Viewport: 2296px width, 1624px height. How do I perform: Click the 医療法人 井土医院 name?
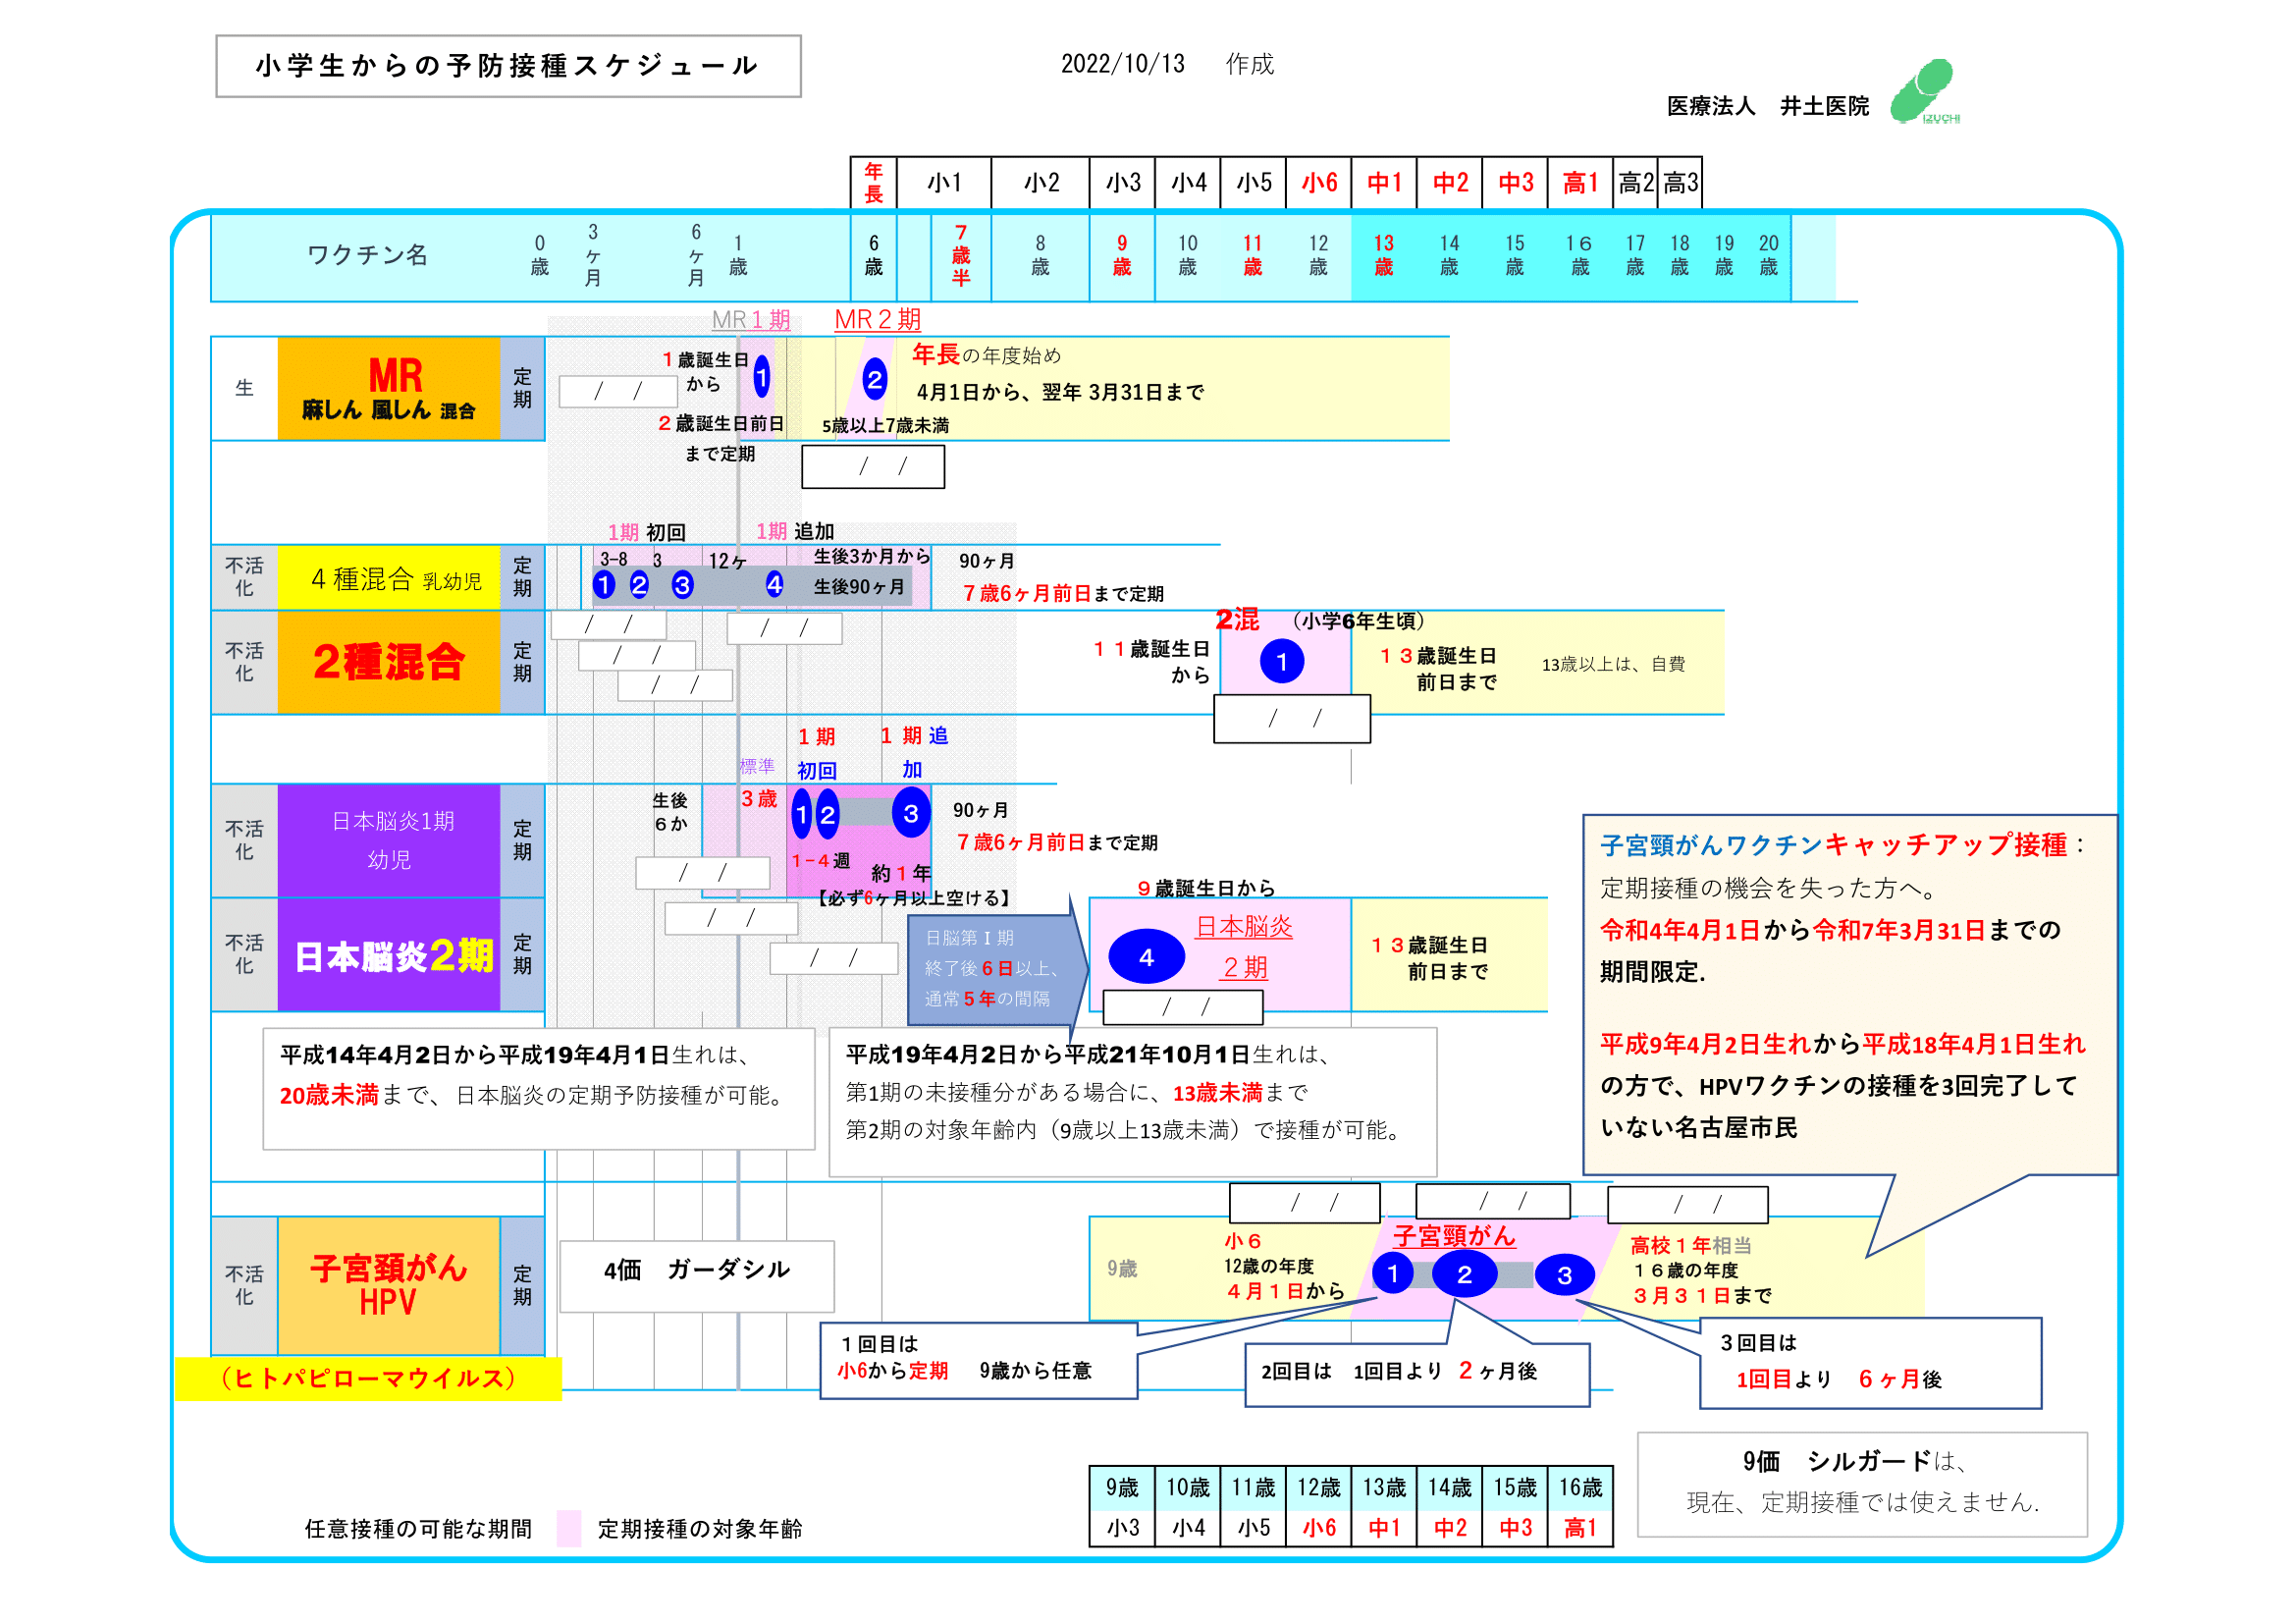tap(1767, 106)
